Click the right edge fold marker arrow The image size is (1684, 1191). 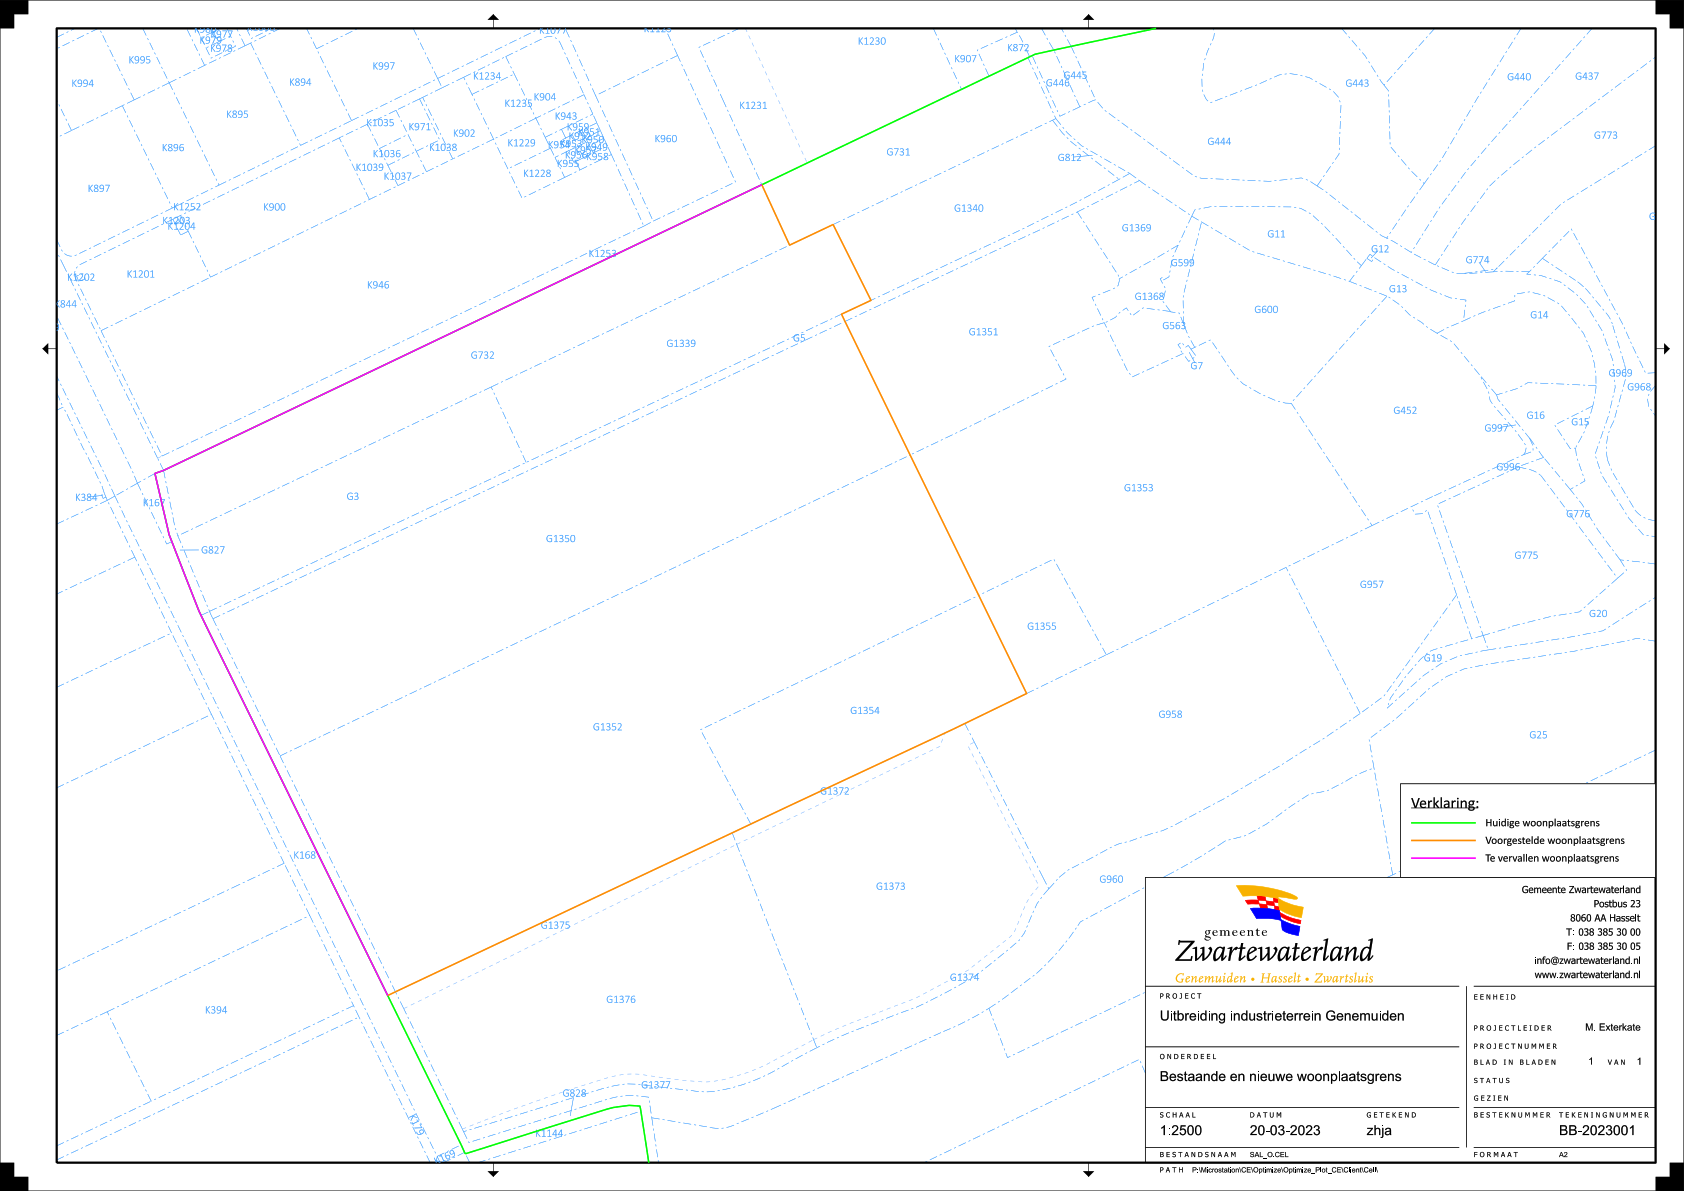tap(1665, 349)
